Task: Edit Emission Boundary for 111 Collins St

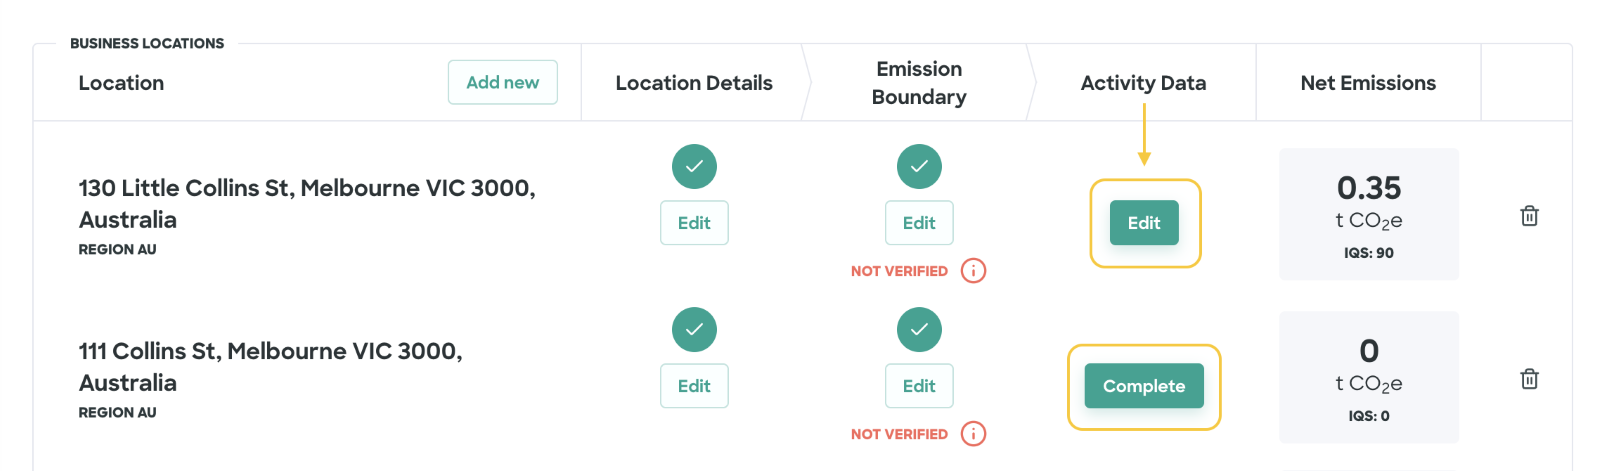Action: point(919,386)
